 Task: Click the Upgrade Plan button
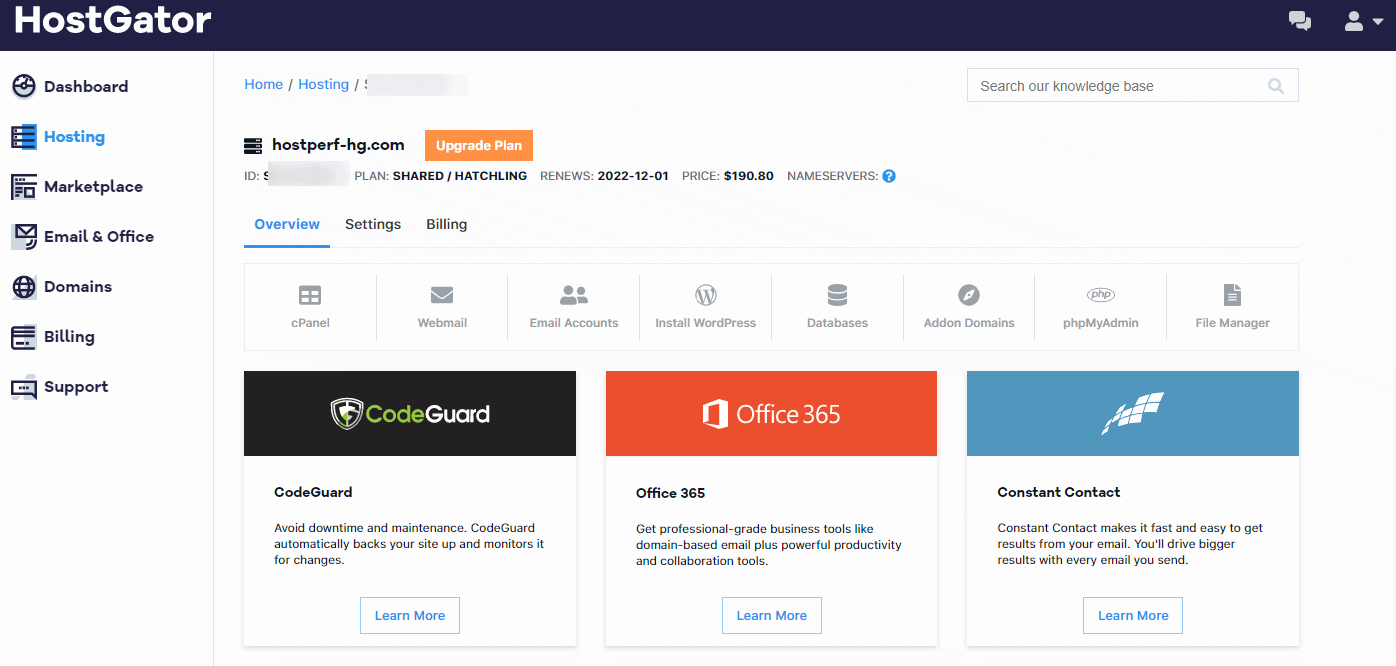[479, 145]
